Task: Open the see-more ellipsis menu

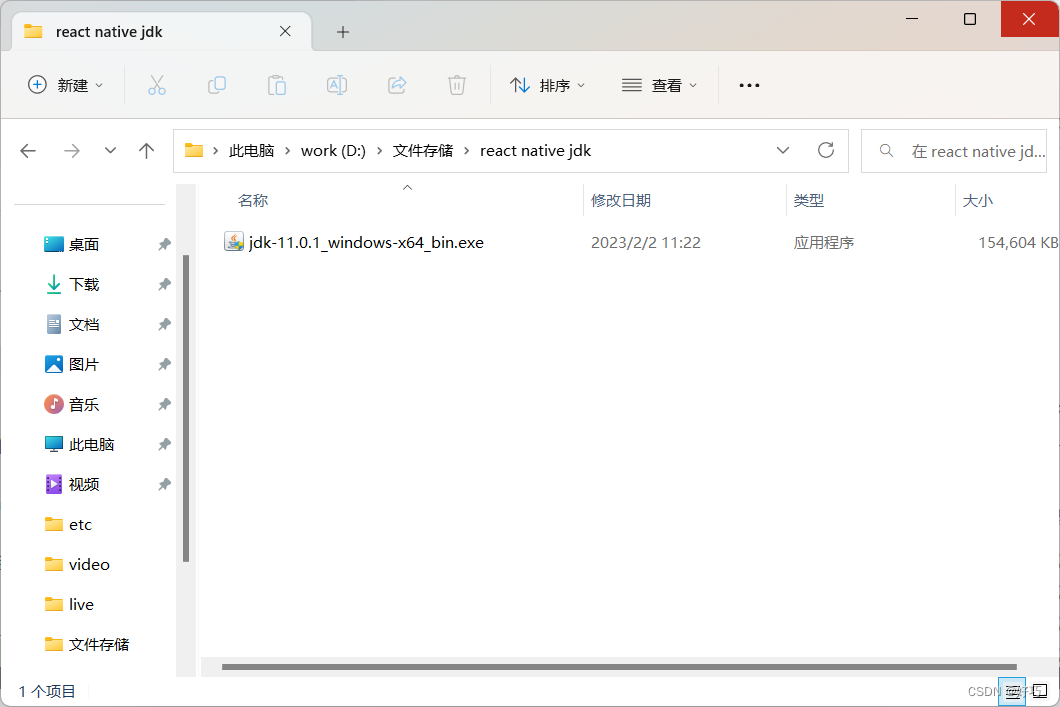Action: tap(749, 85)
